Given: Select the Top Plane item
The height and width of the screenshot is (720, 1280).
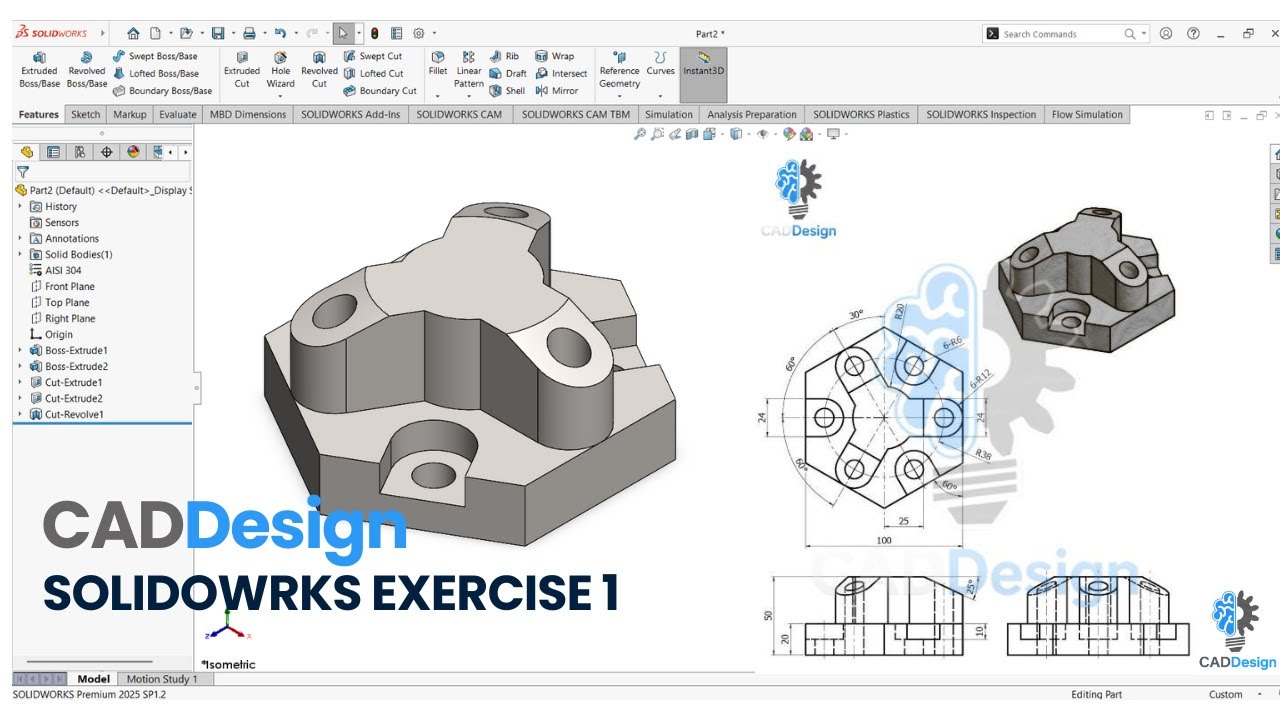Looking at the screenshot, I should (x=60, y=302).
